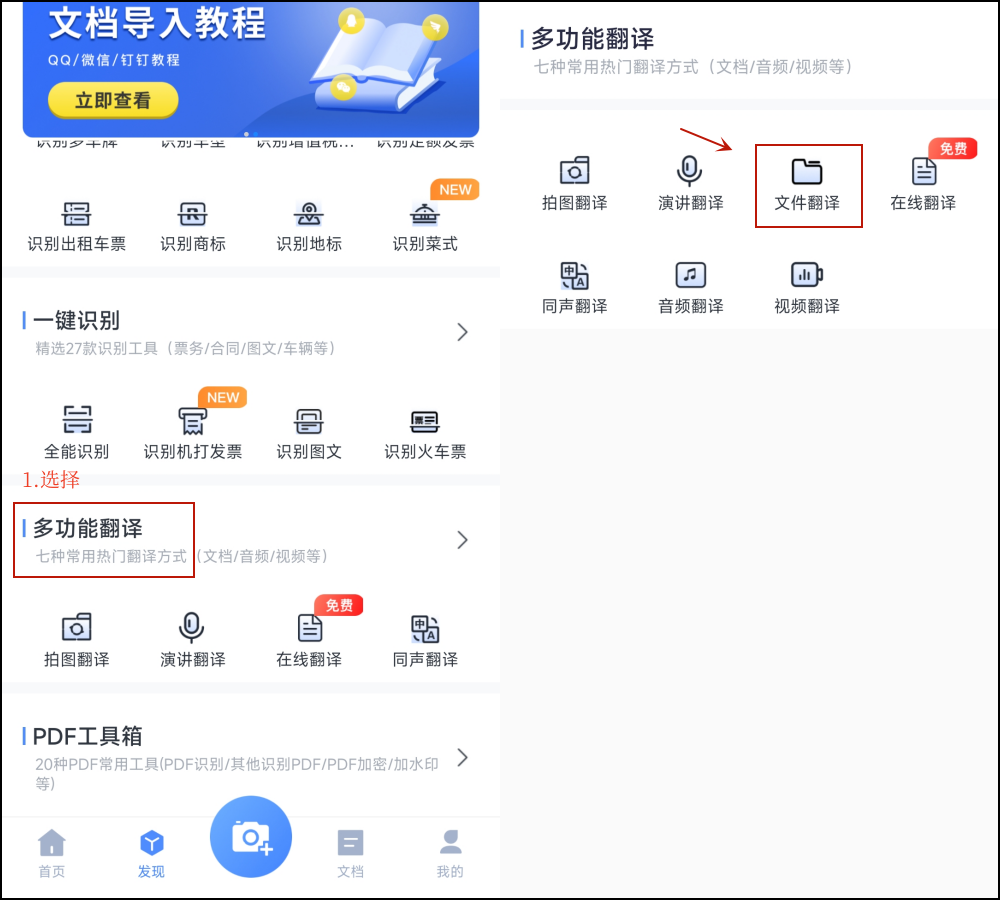
Task: Expand the PDF工具箱 section arrow
Action: point(462,757)
